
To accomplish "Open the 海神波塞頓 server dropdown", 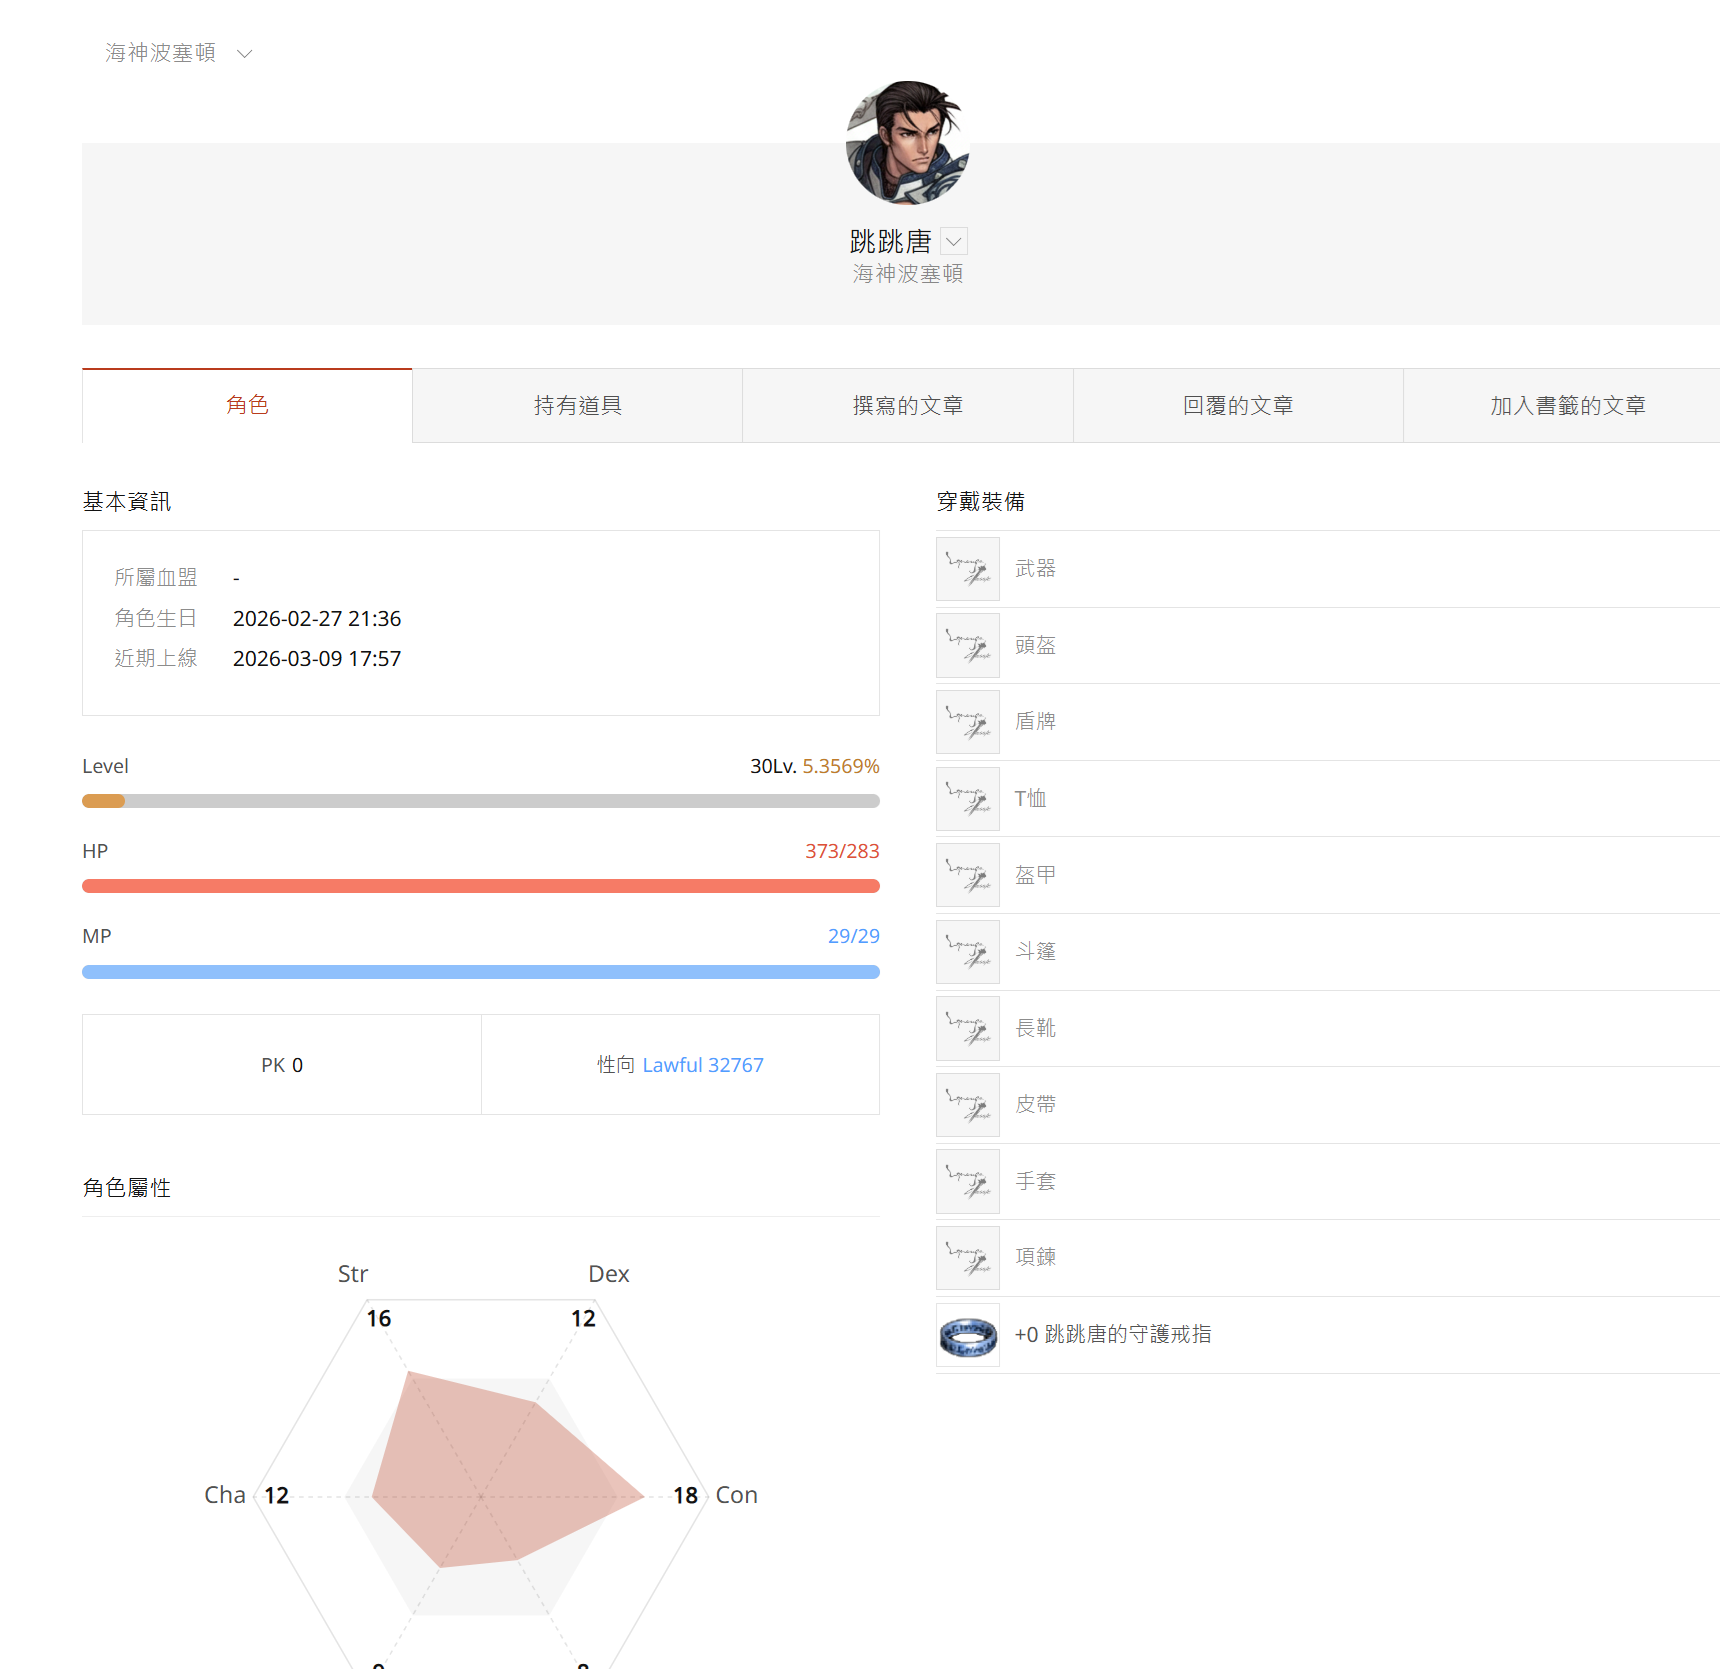I will (179, 53).
